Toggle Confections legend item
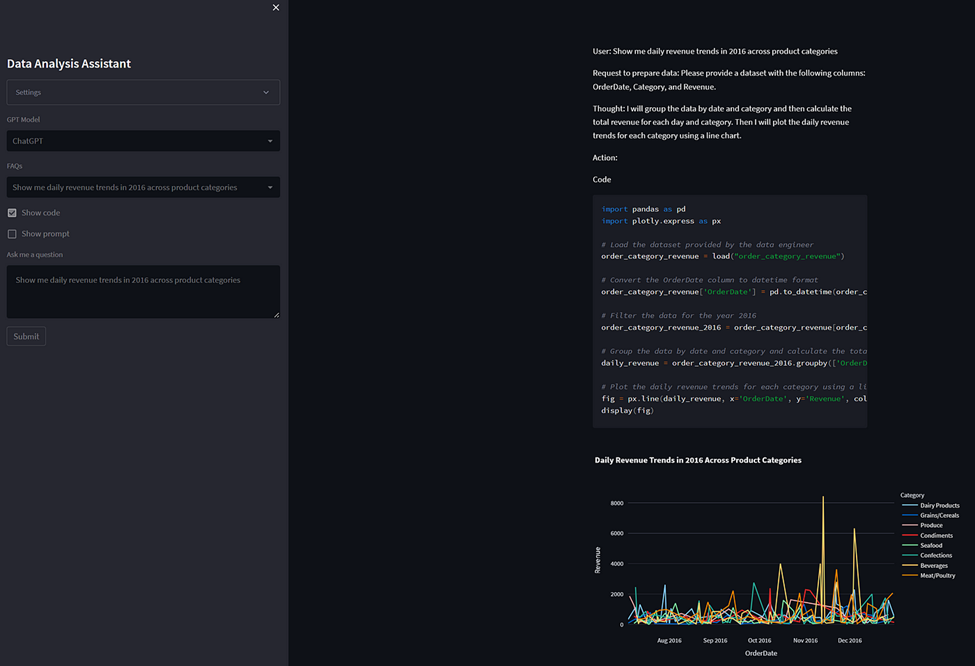The width and height of the screenshot is (975, 666). [927, 555]
